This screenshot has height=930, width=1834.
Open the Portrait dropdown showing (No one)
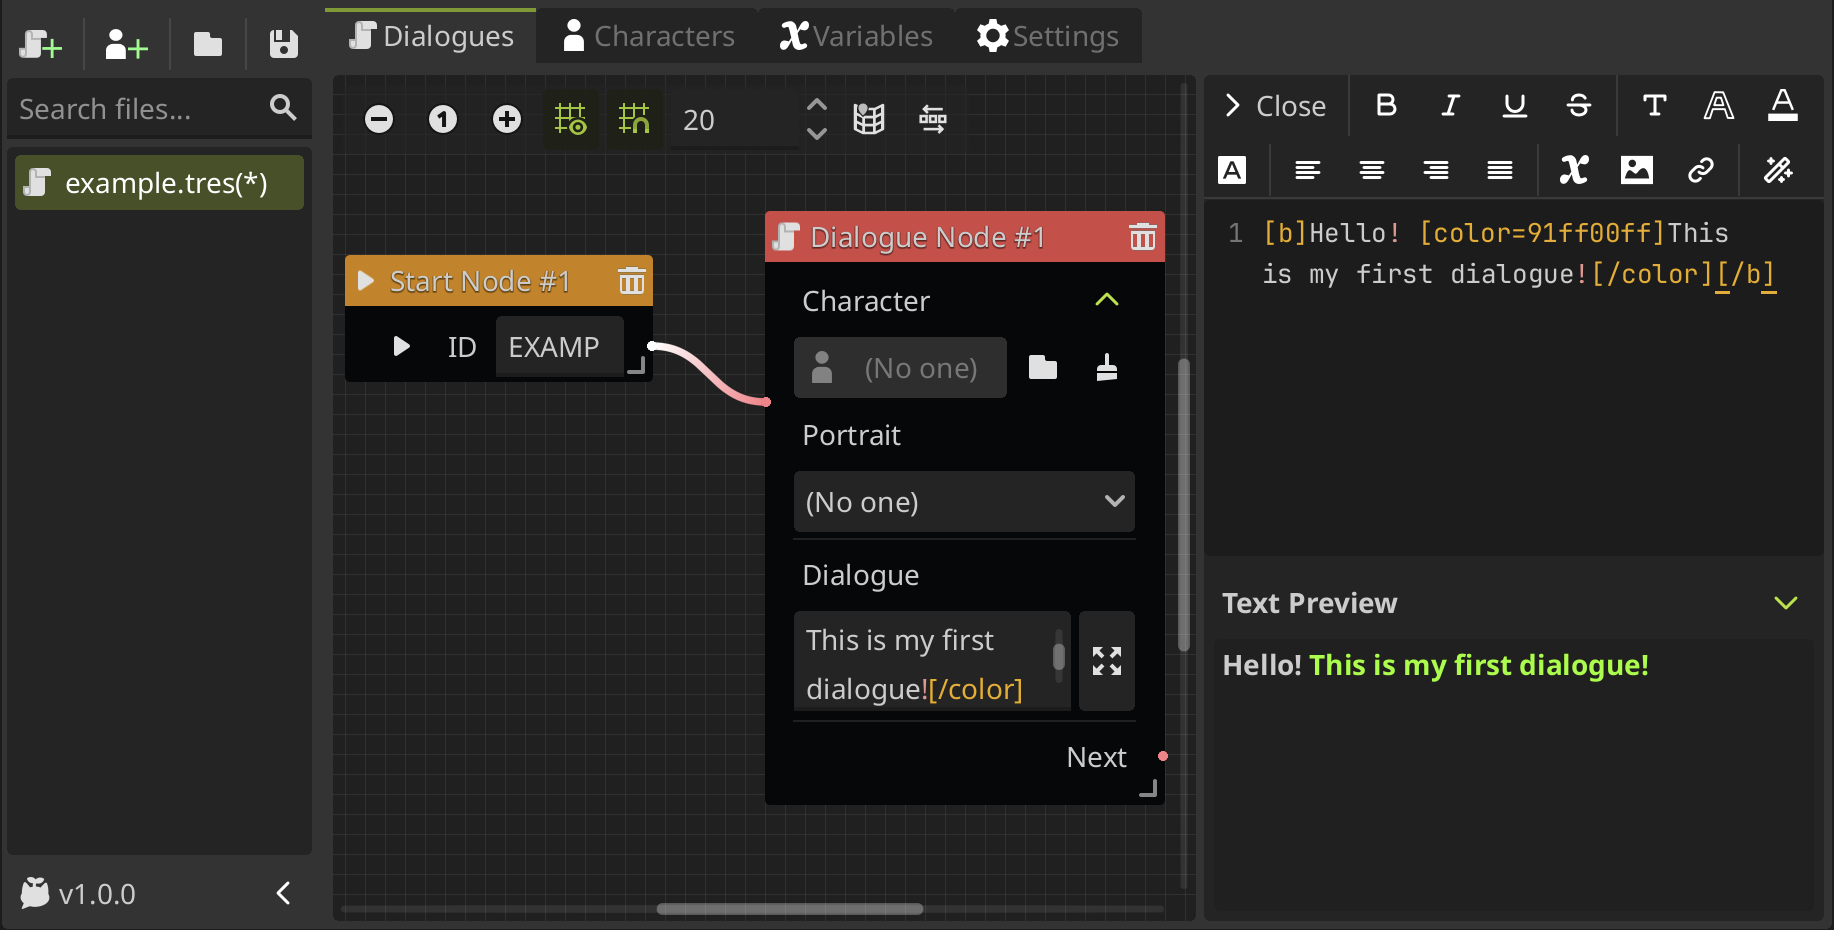pyautogui.click(x=963, y=502)
